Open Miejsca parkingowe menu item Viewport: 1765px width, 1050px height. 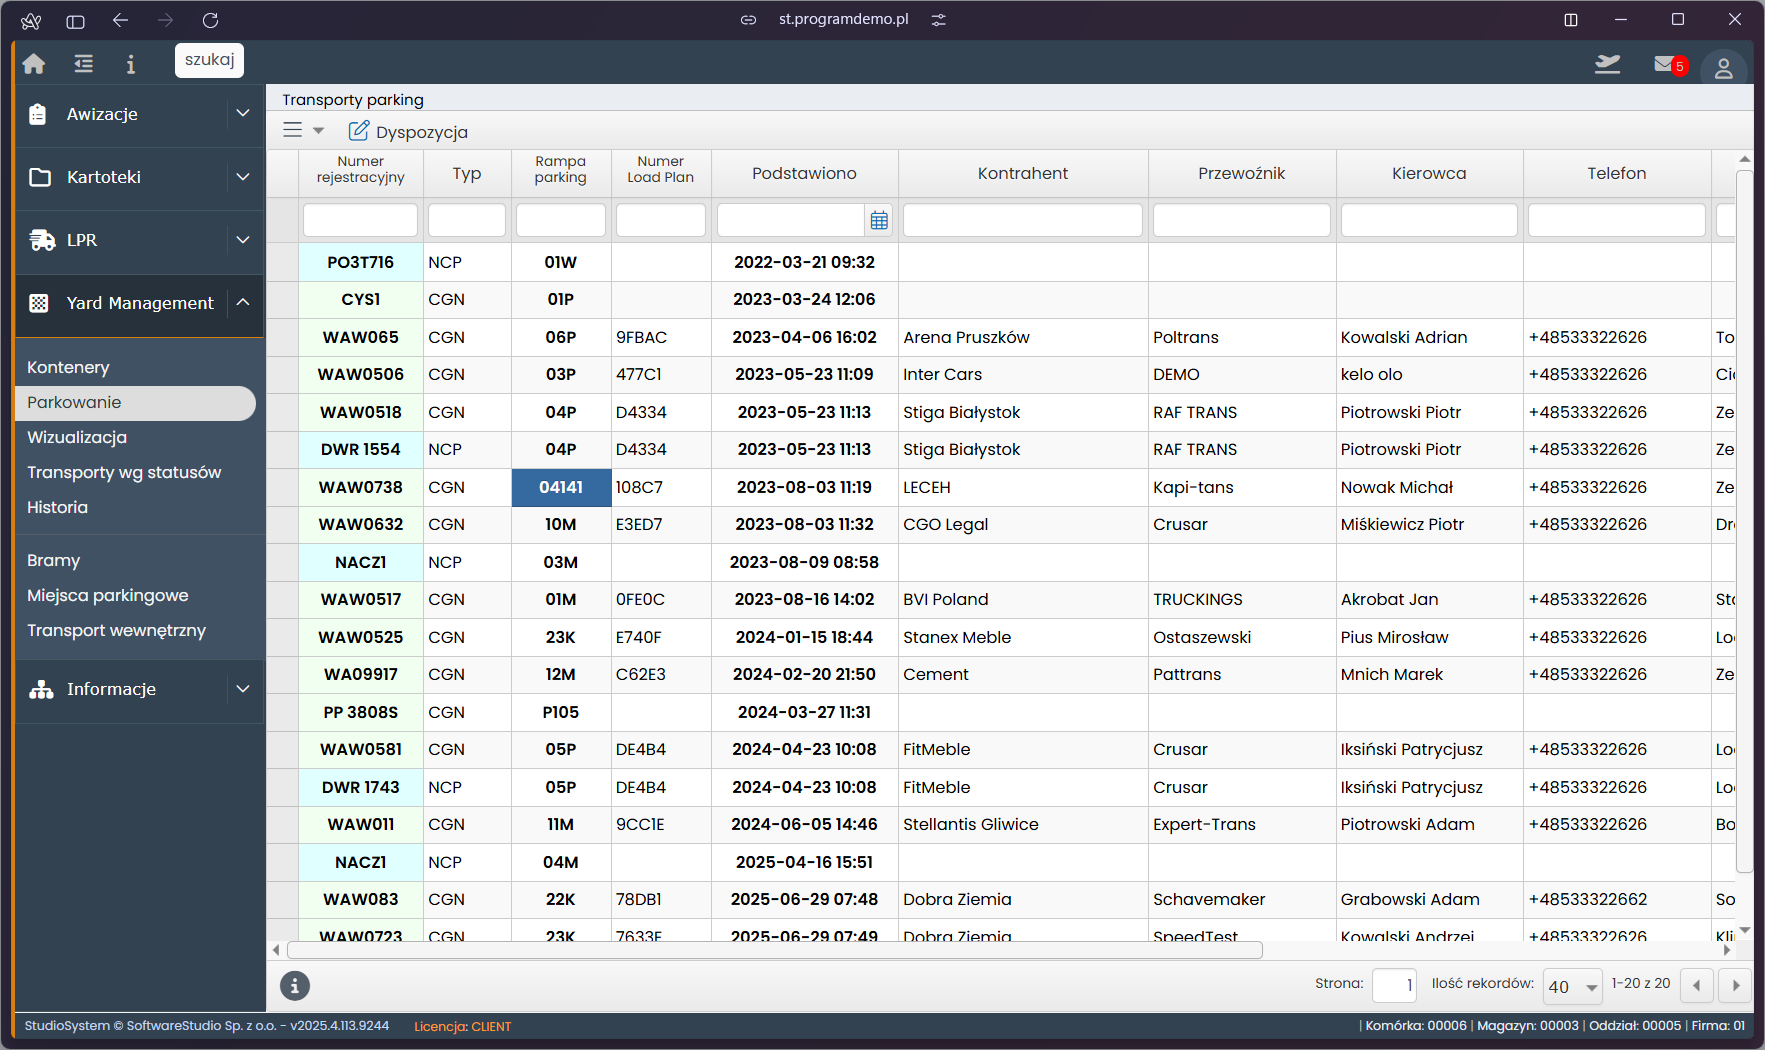(x=107, y=595)
